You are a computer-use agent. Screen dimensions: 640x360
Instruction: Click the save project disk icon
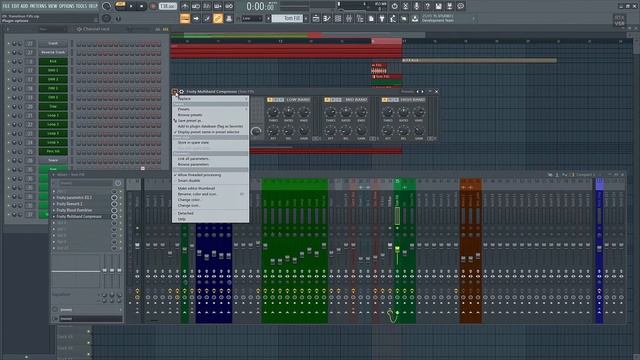click(x=438, y=6)
